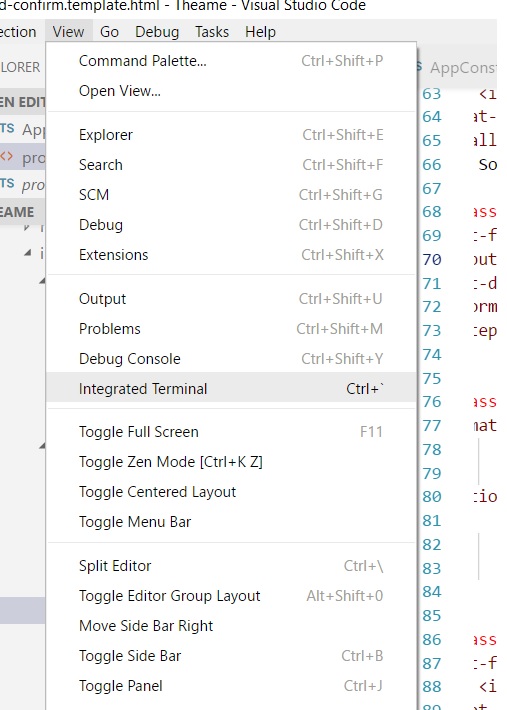This screenshot has width=507, height=710.
Task: Select line number 70 in the gutter
Action: pos(431,259)
